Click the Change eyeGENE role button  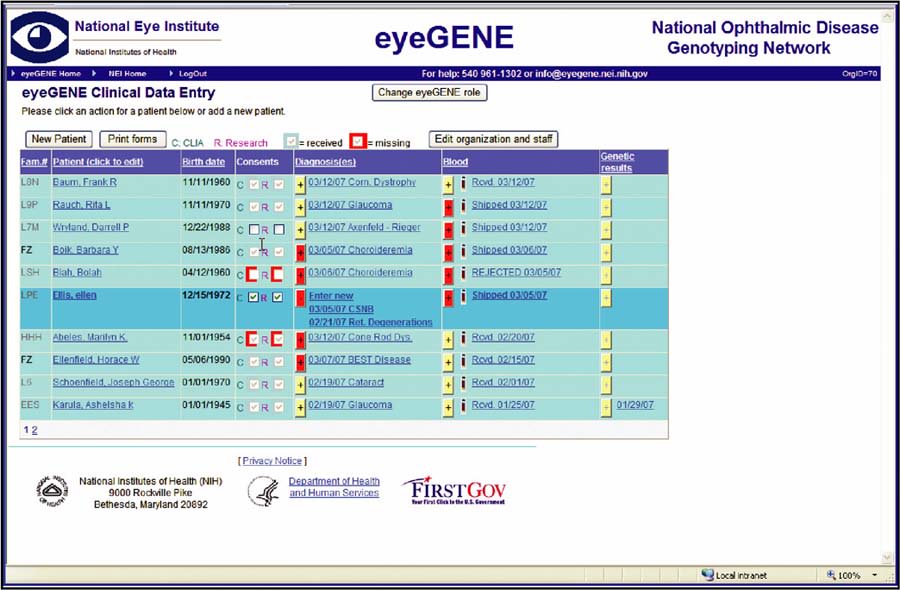coord(429,92)
